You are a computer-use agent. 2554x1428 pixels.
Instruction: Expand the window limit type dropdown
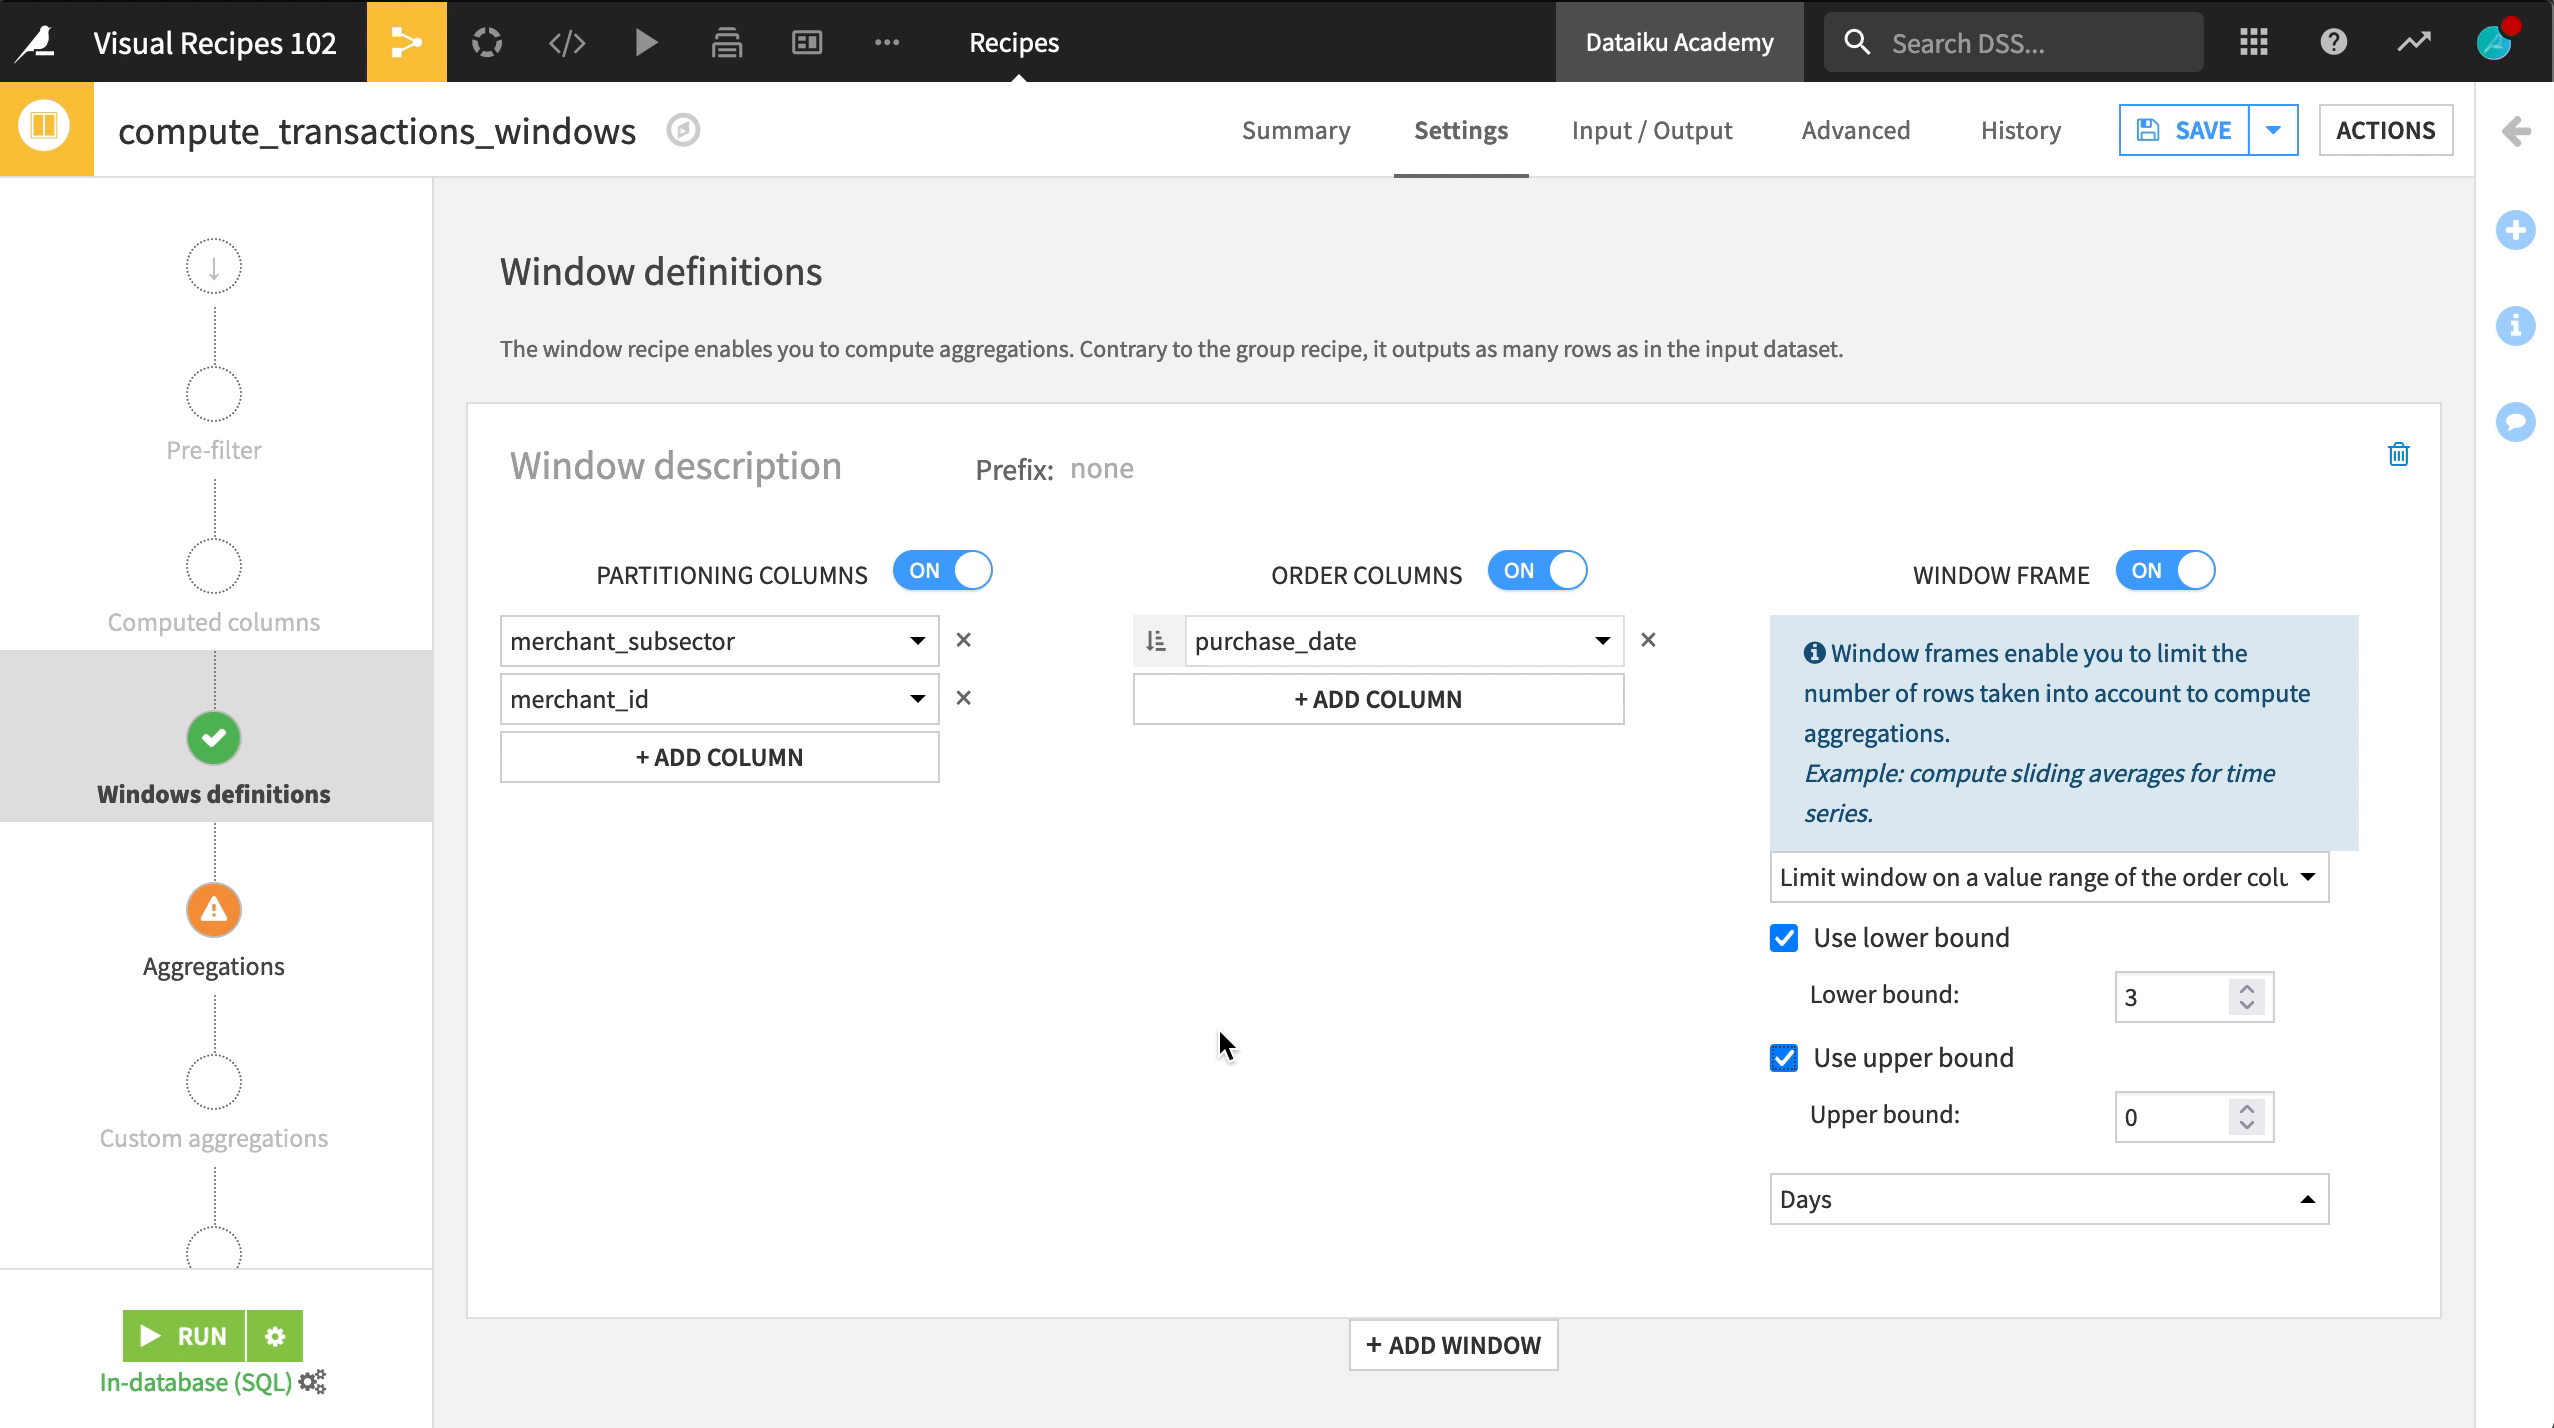coord(2046,876)
